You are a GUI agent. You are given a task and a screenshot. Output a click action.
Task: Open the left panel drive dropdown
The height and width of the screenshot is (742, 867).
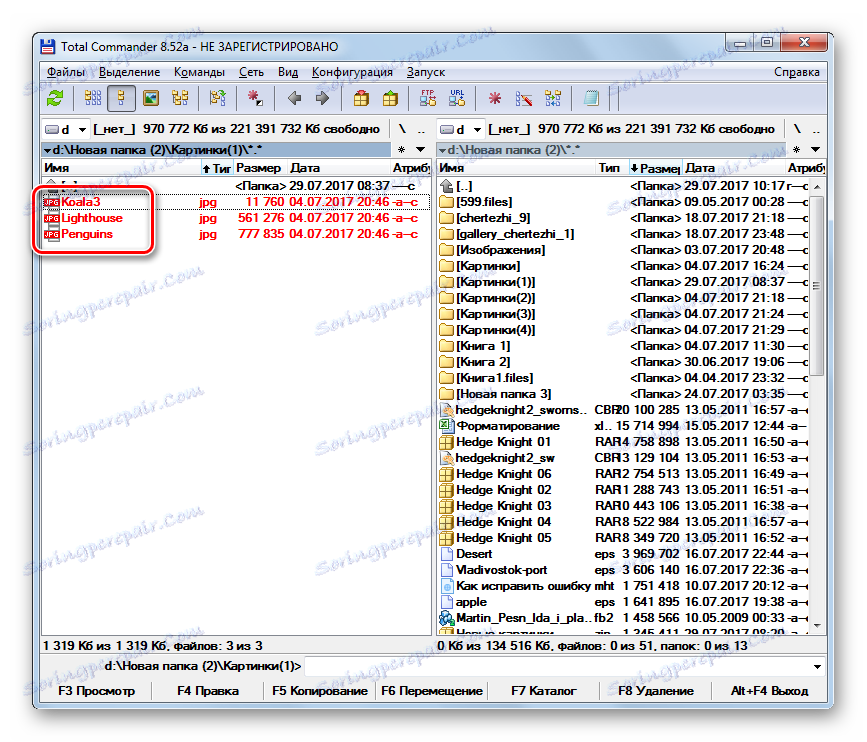pos(66,129)
